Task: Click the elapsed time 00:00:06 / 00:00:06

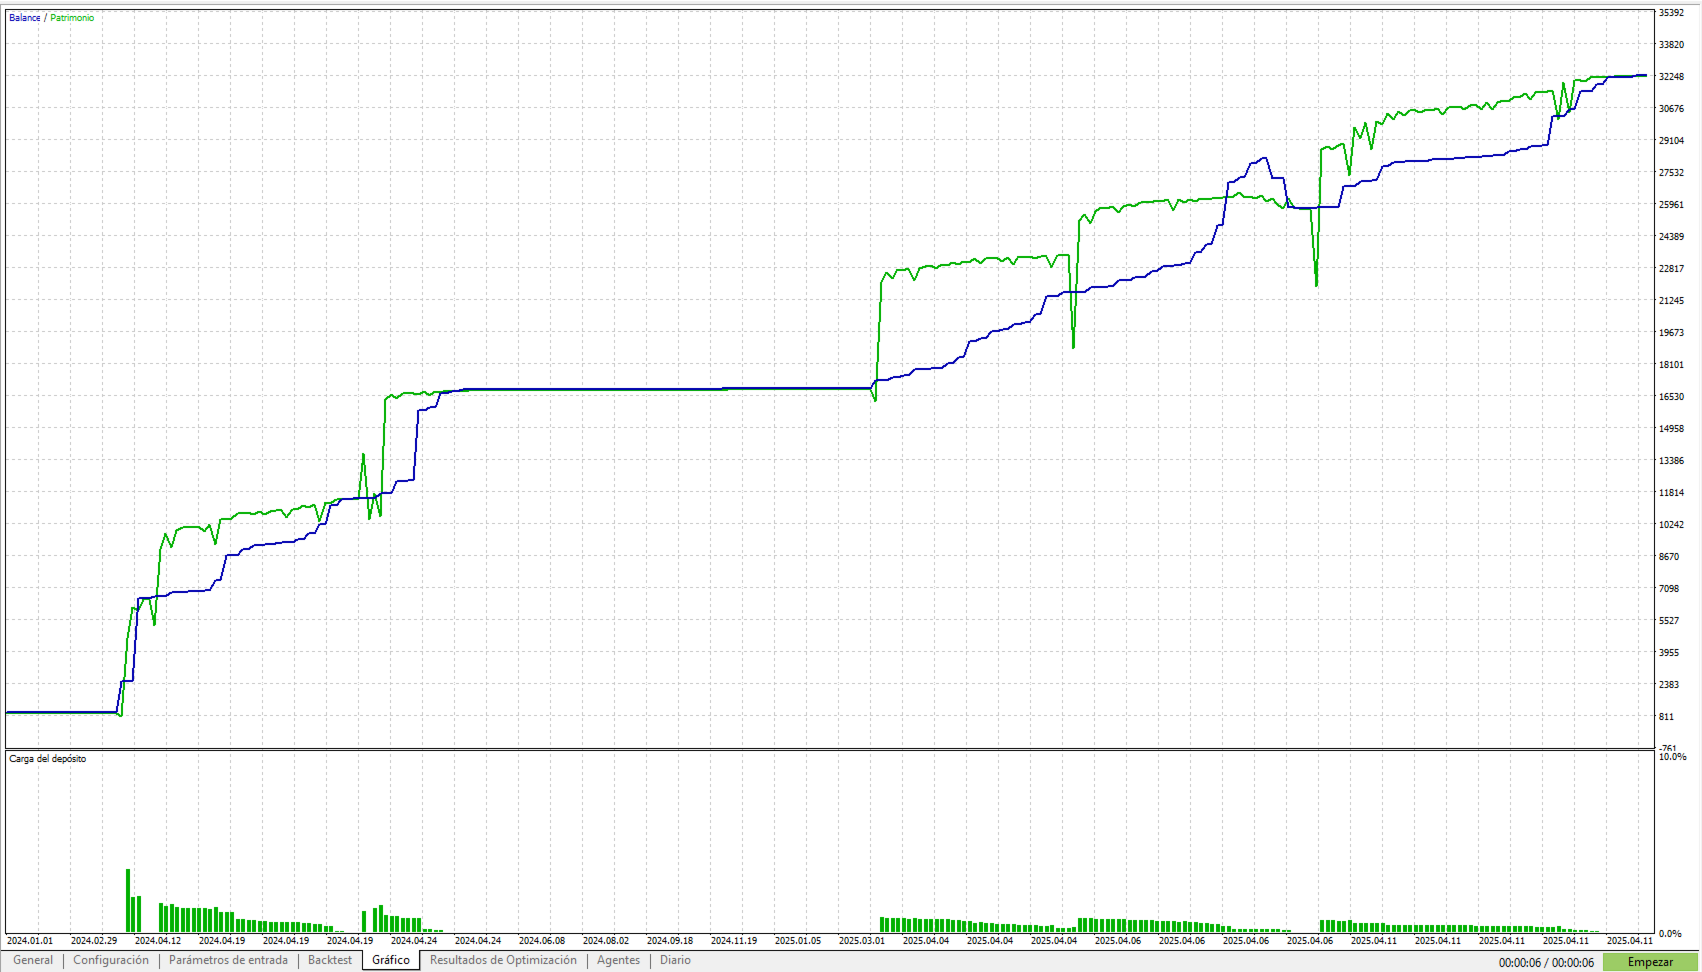Action: pyautogui.click(x=1546, y=963)
